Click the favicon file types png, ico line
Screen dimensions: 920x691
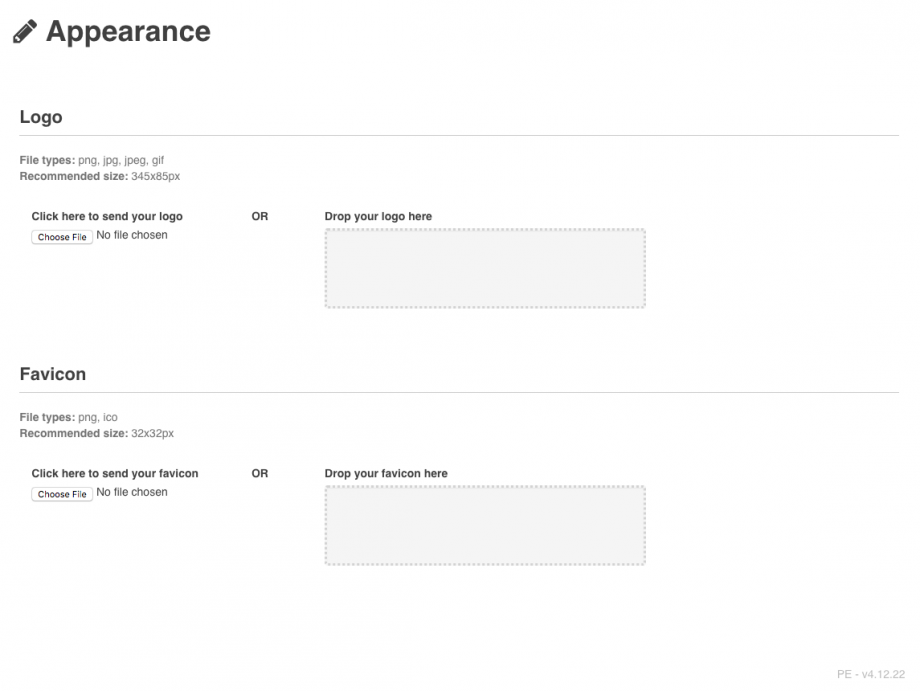69,417
